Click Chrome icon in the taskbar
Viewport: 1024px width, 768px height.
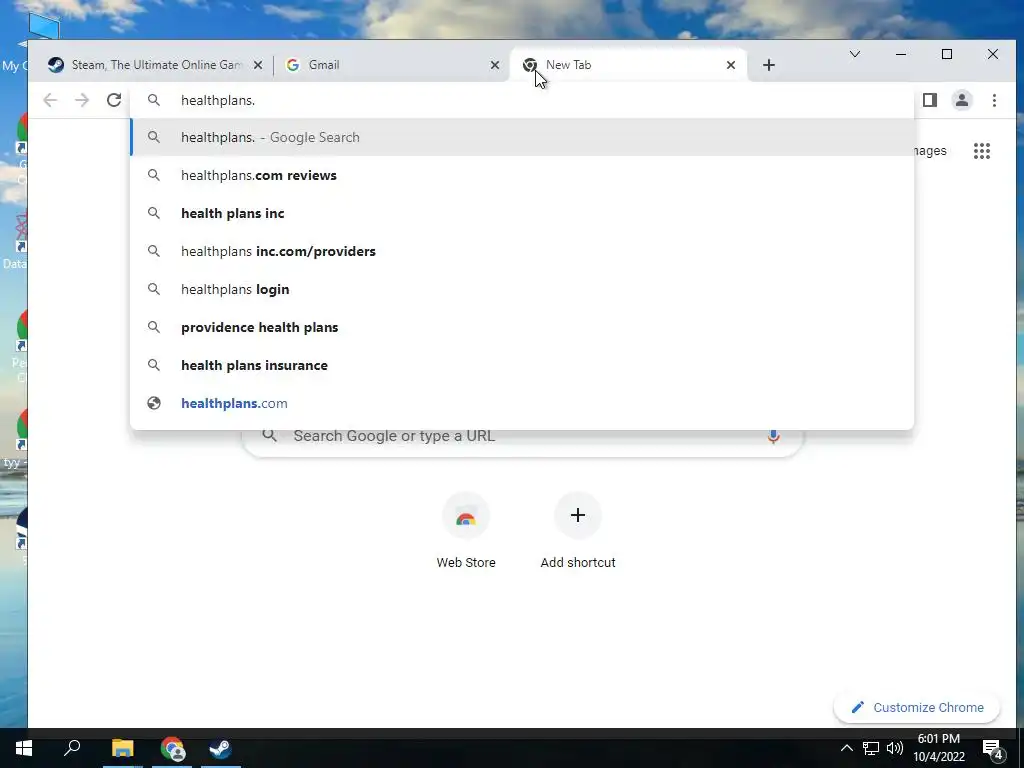[172, 748]
